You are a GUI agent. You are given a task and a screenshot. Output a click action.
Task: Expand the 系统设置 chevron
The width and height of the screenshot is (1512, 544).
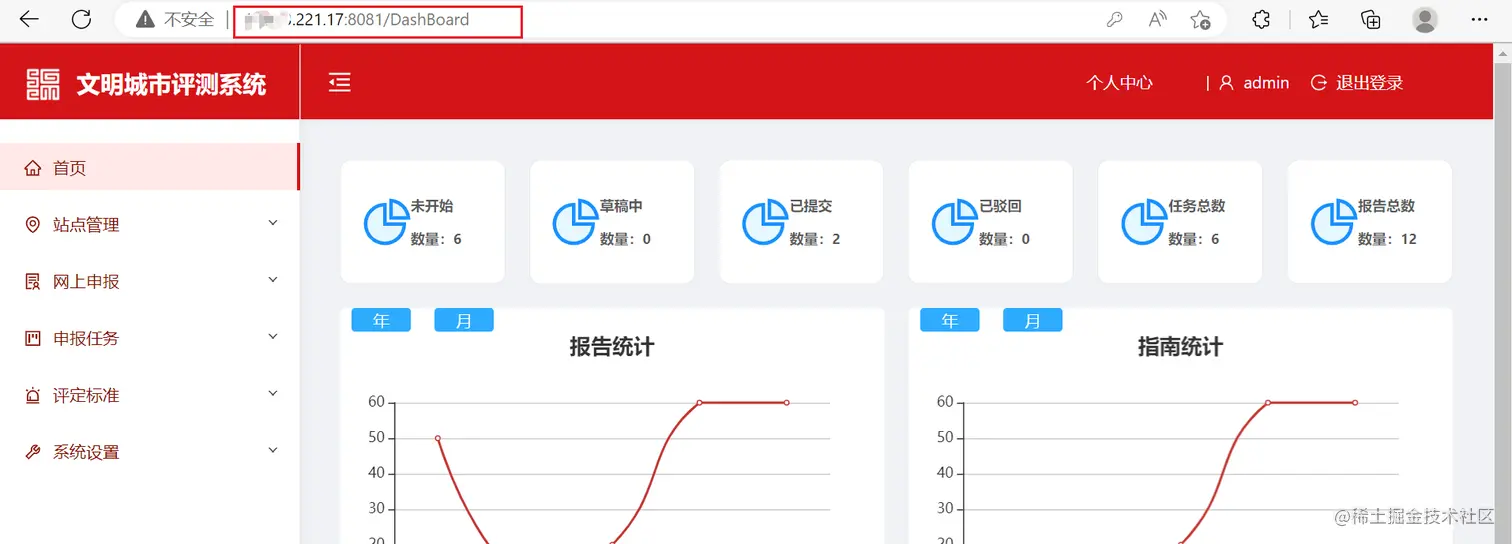coord(273,451)
